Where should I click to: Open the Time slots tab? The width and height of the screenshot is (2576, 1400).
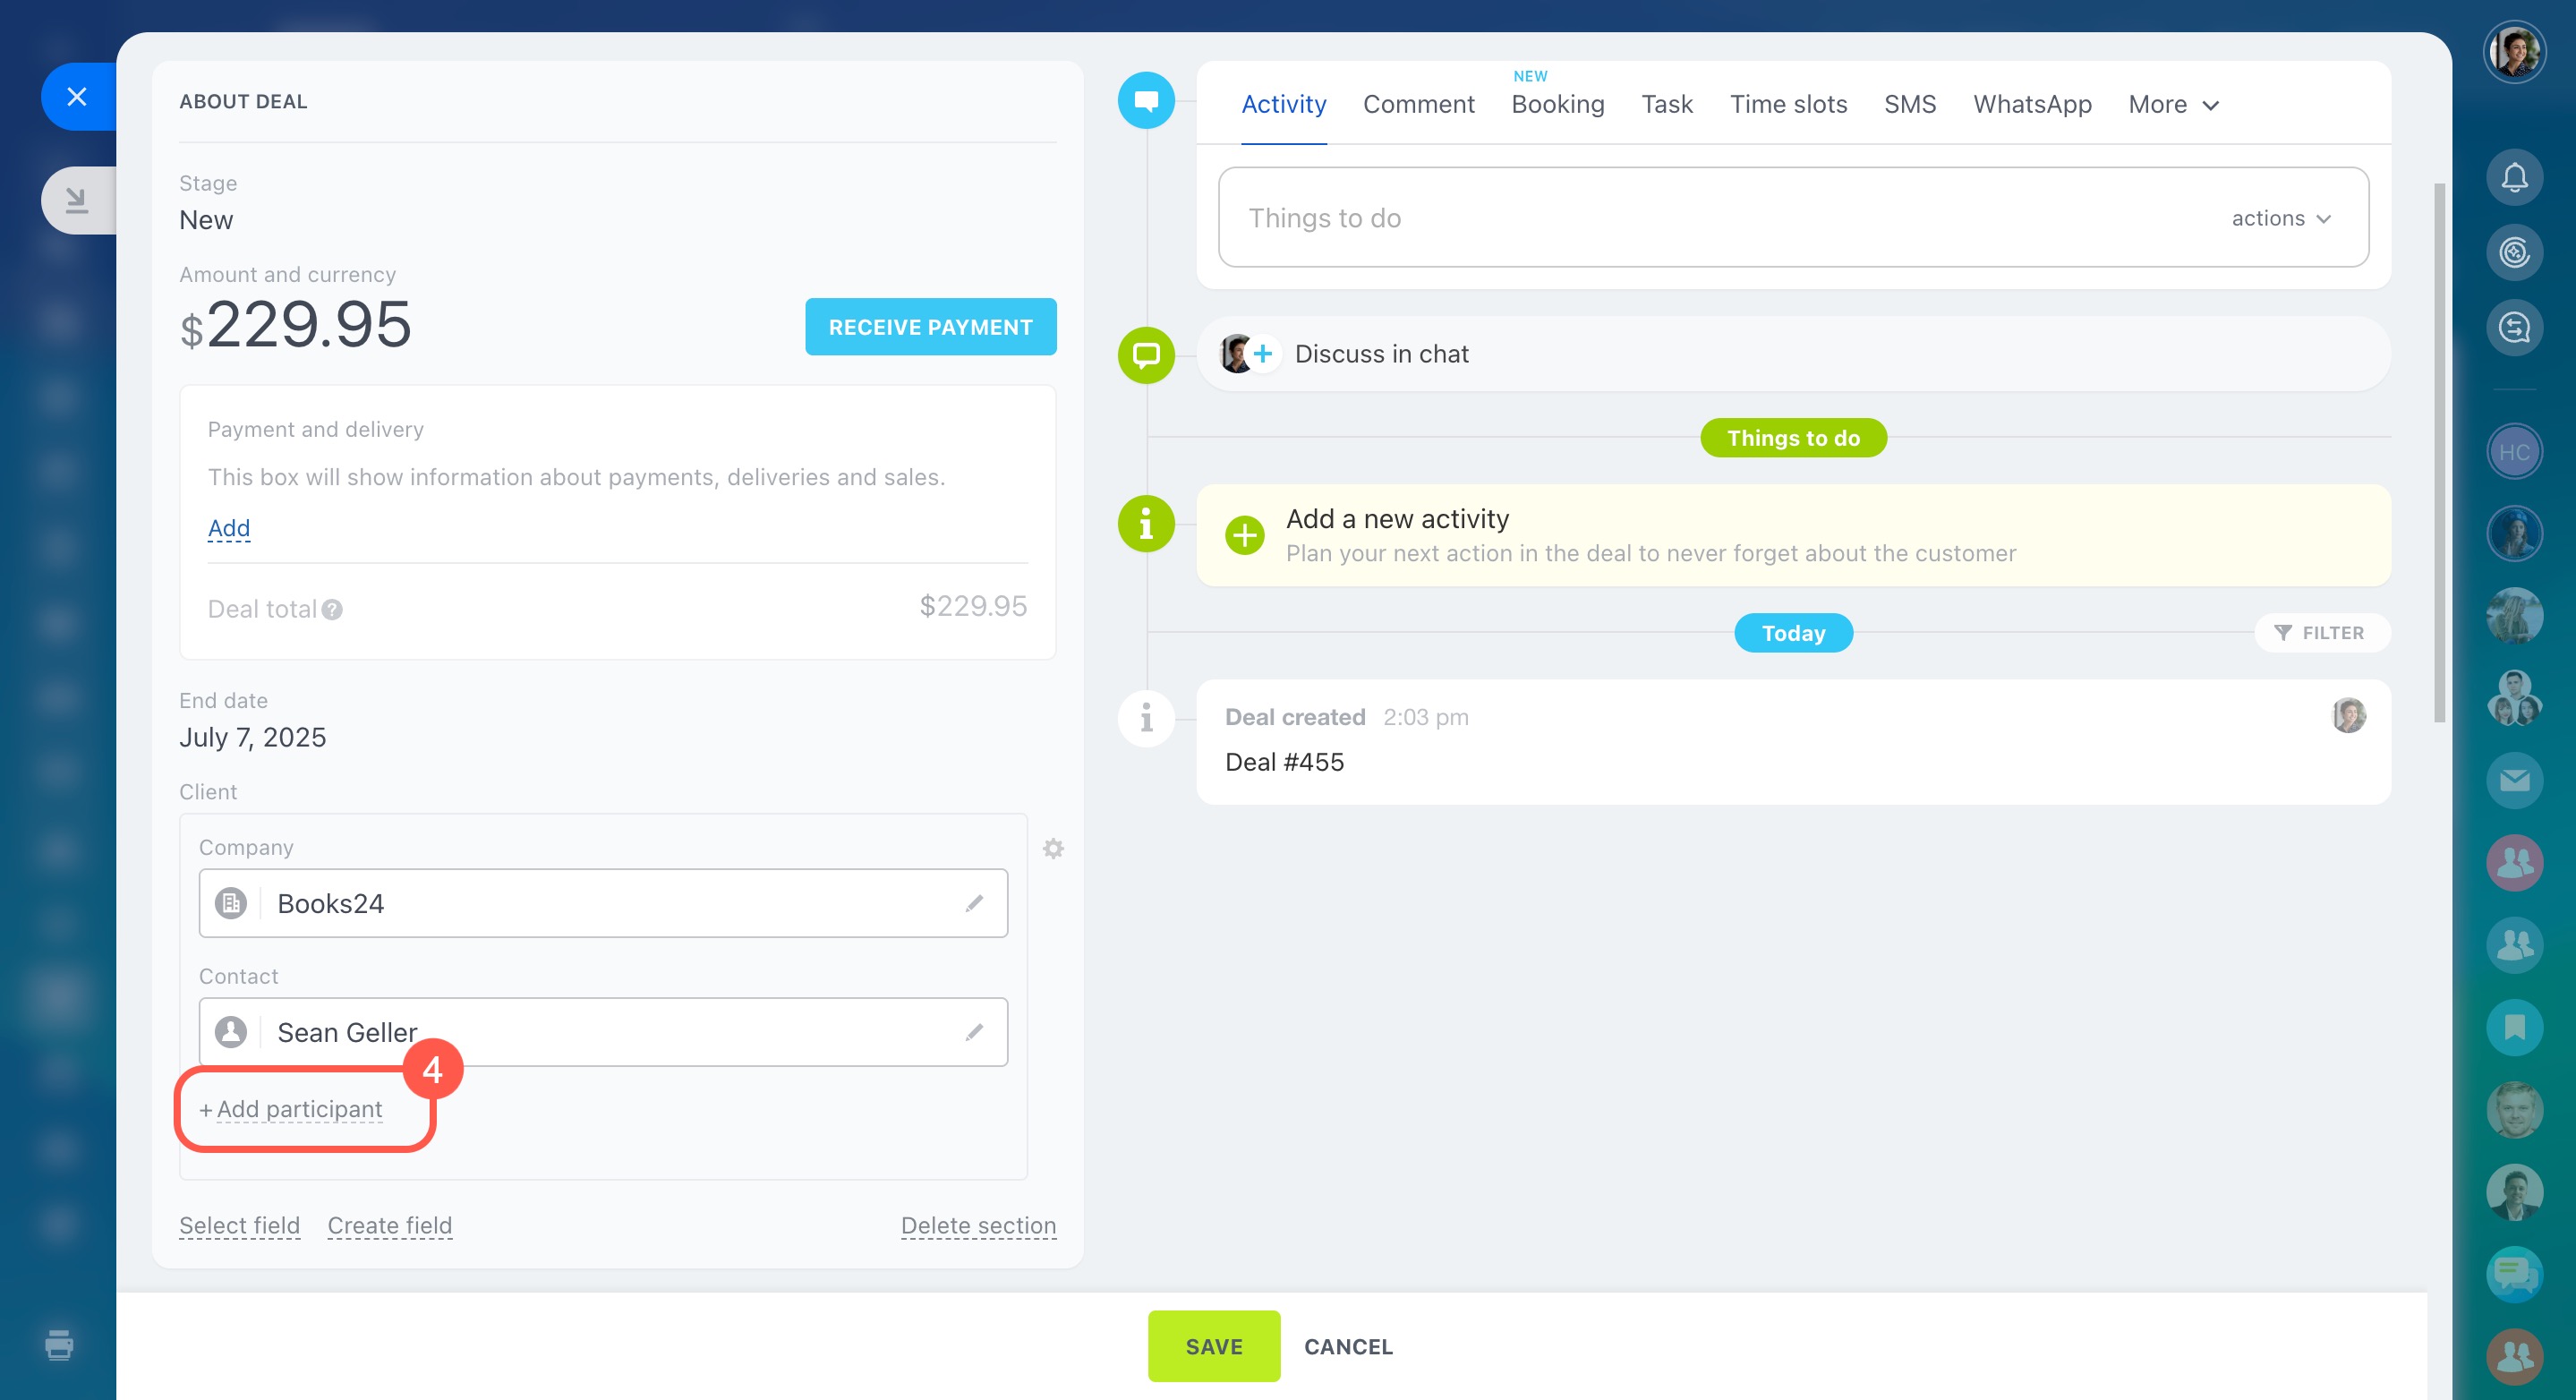[x=1788, y=104]
